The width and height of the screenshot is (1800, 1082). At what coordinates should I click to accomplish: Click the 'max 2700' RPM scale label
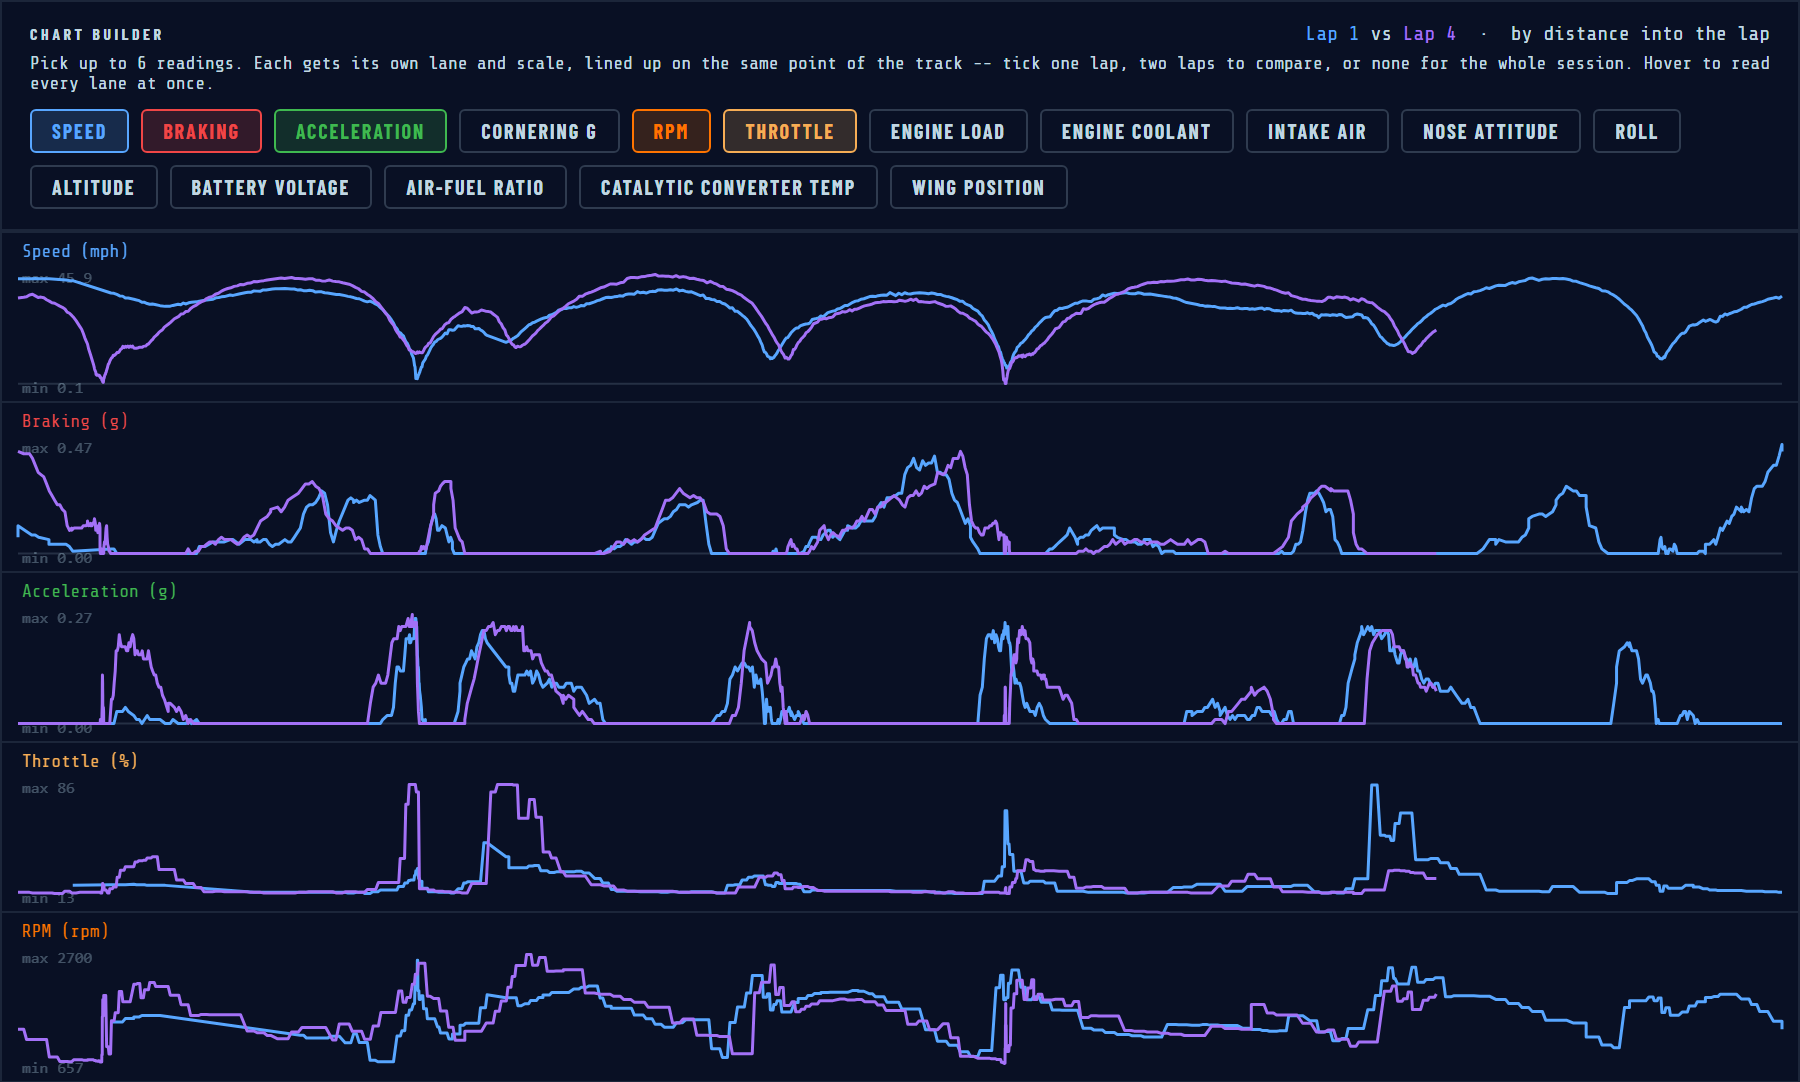point(57,958)
